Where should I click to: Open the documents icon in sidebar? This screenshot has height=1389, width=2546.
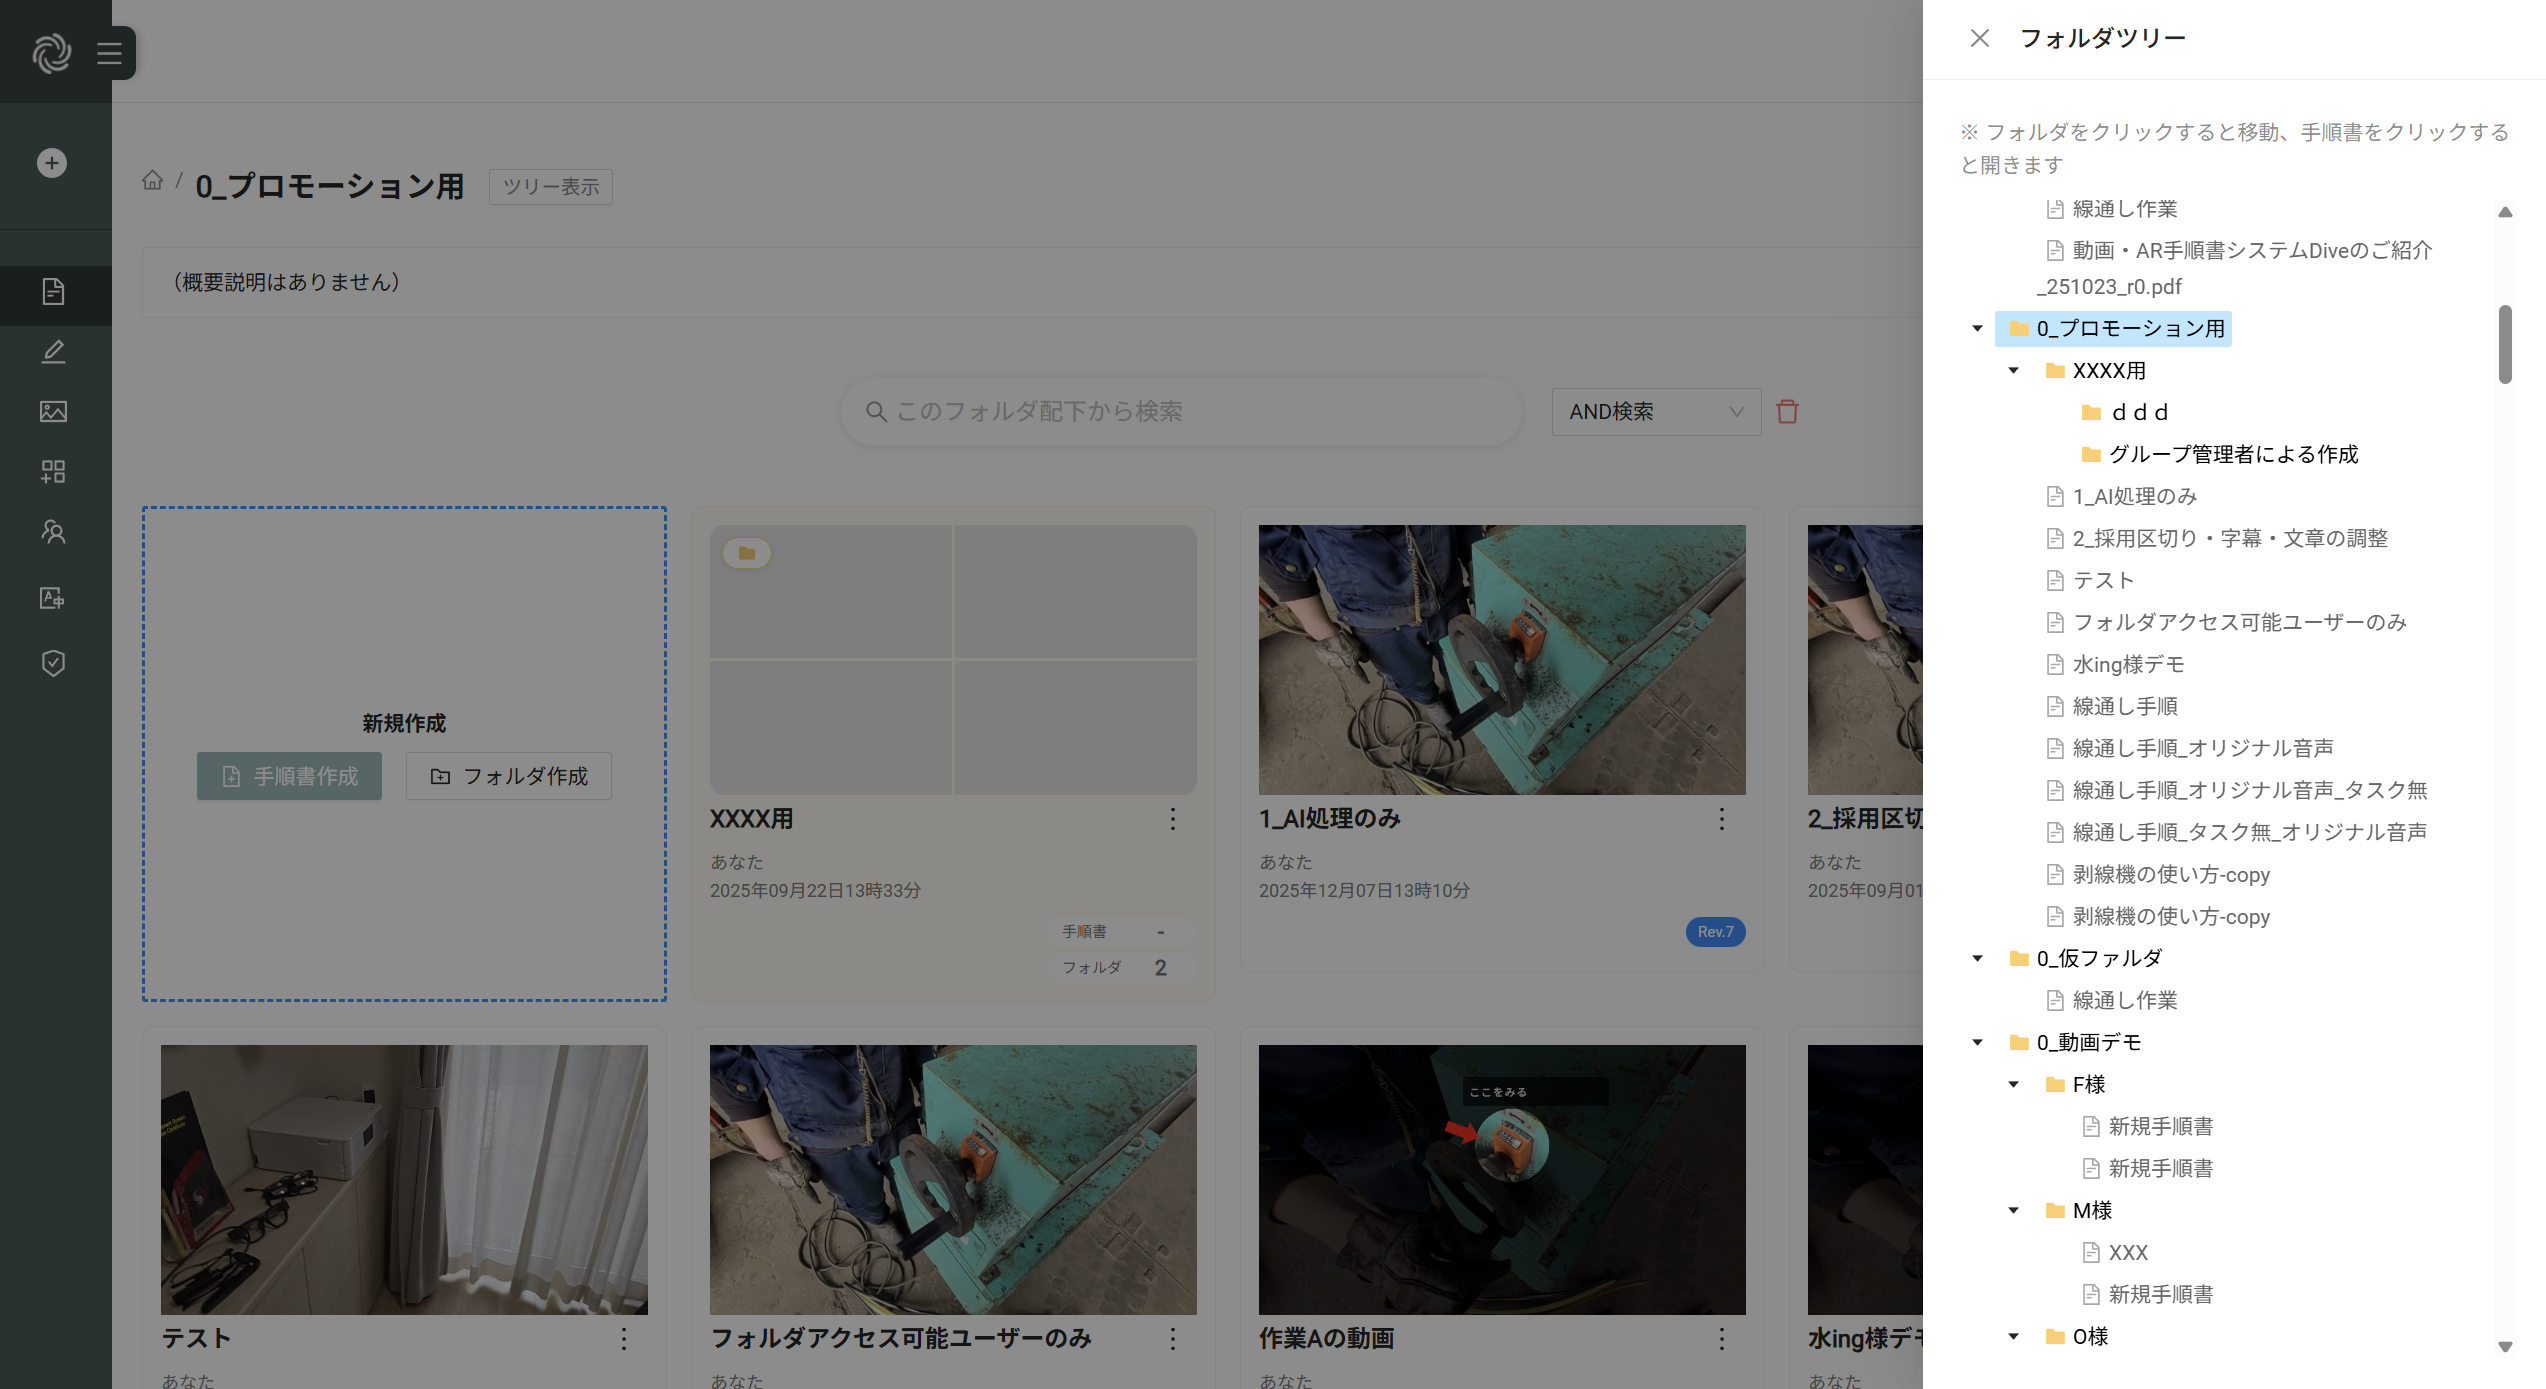coord(53,292)
